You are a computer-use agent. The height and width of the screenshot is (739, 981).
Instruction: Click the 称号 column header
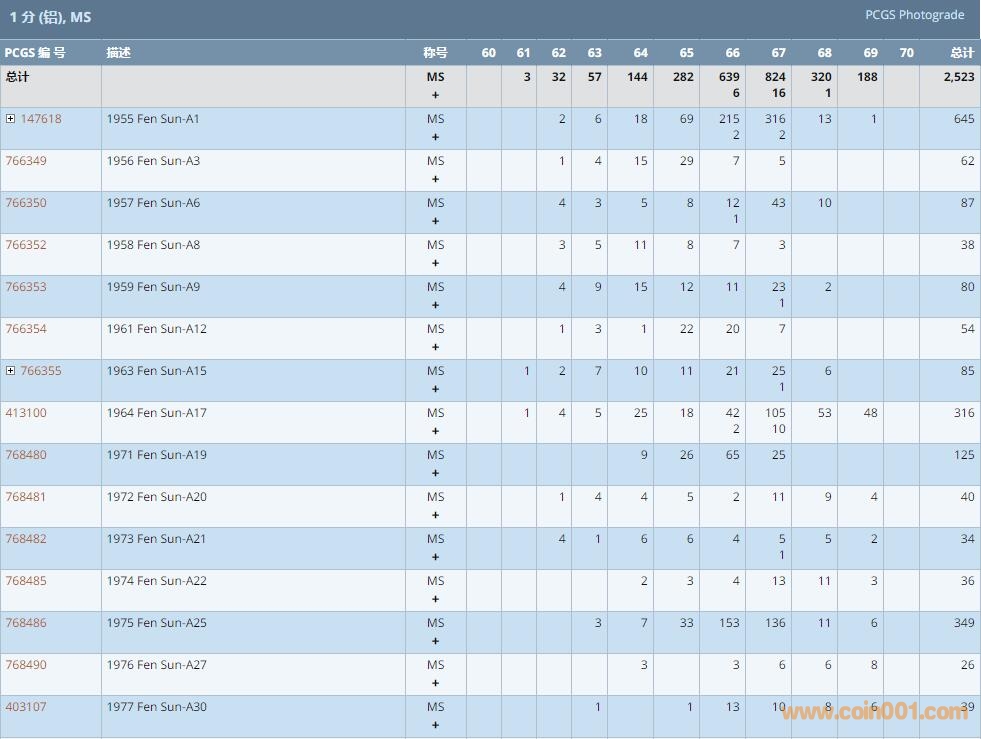click(x=435, y=53)
